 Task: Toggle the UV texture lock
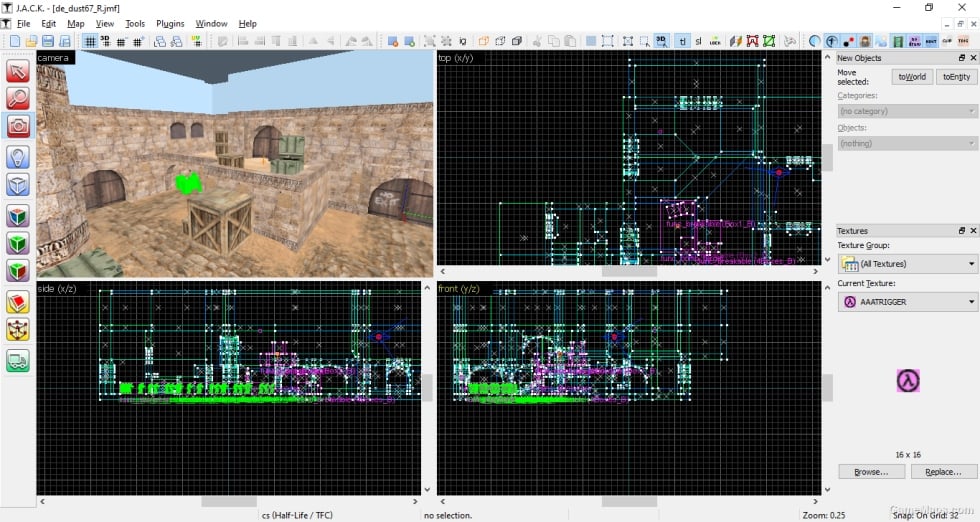pos(197,41)
